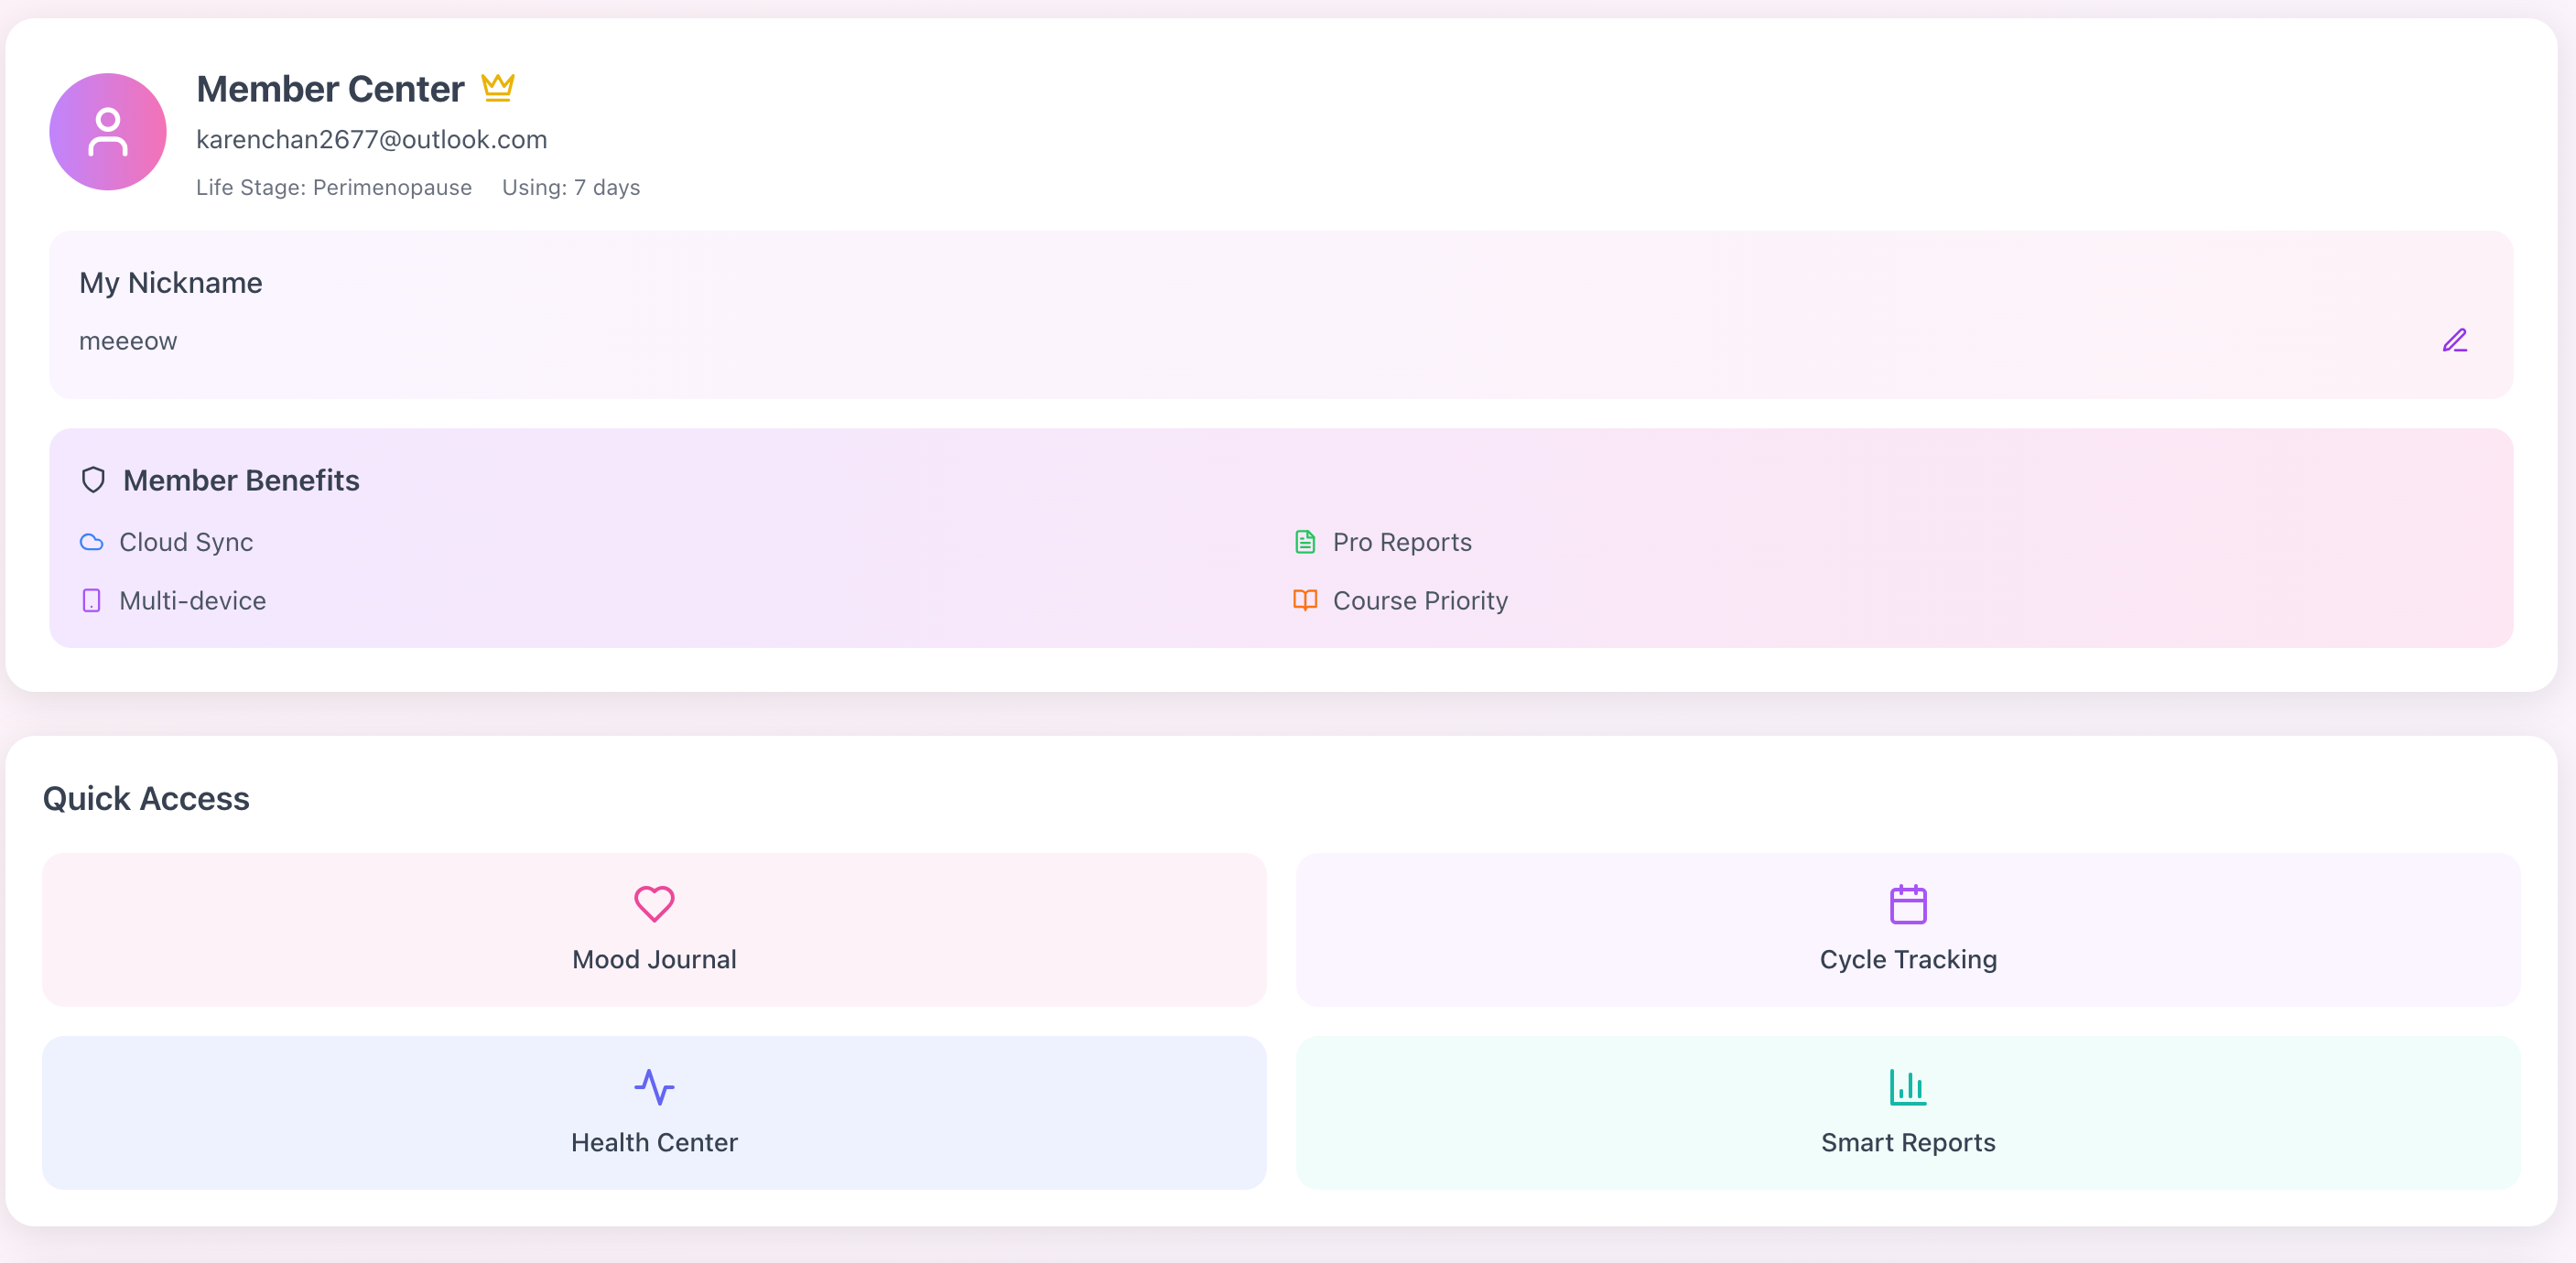Click the nickname text meeeow
2576x1263 pixels.
point(128,342)
